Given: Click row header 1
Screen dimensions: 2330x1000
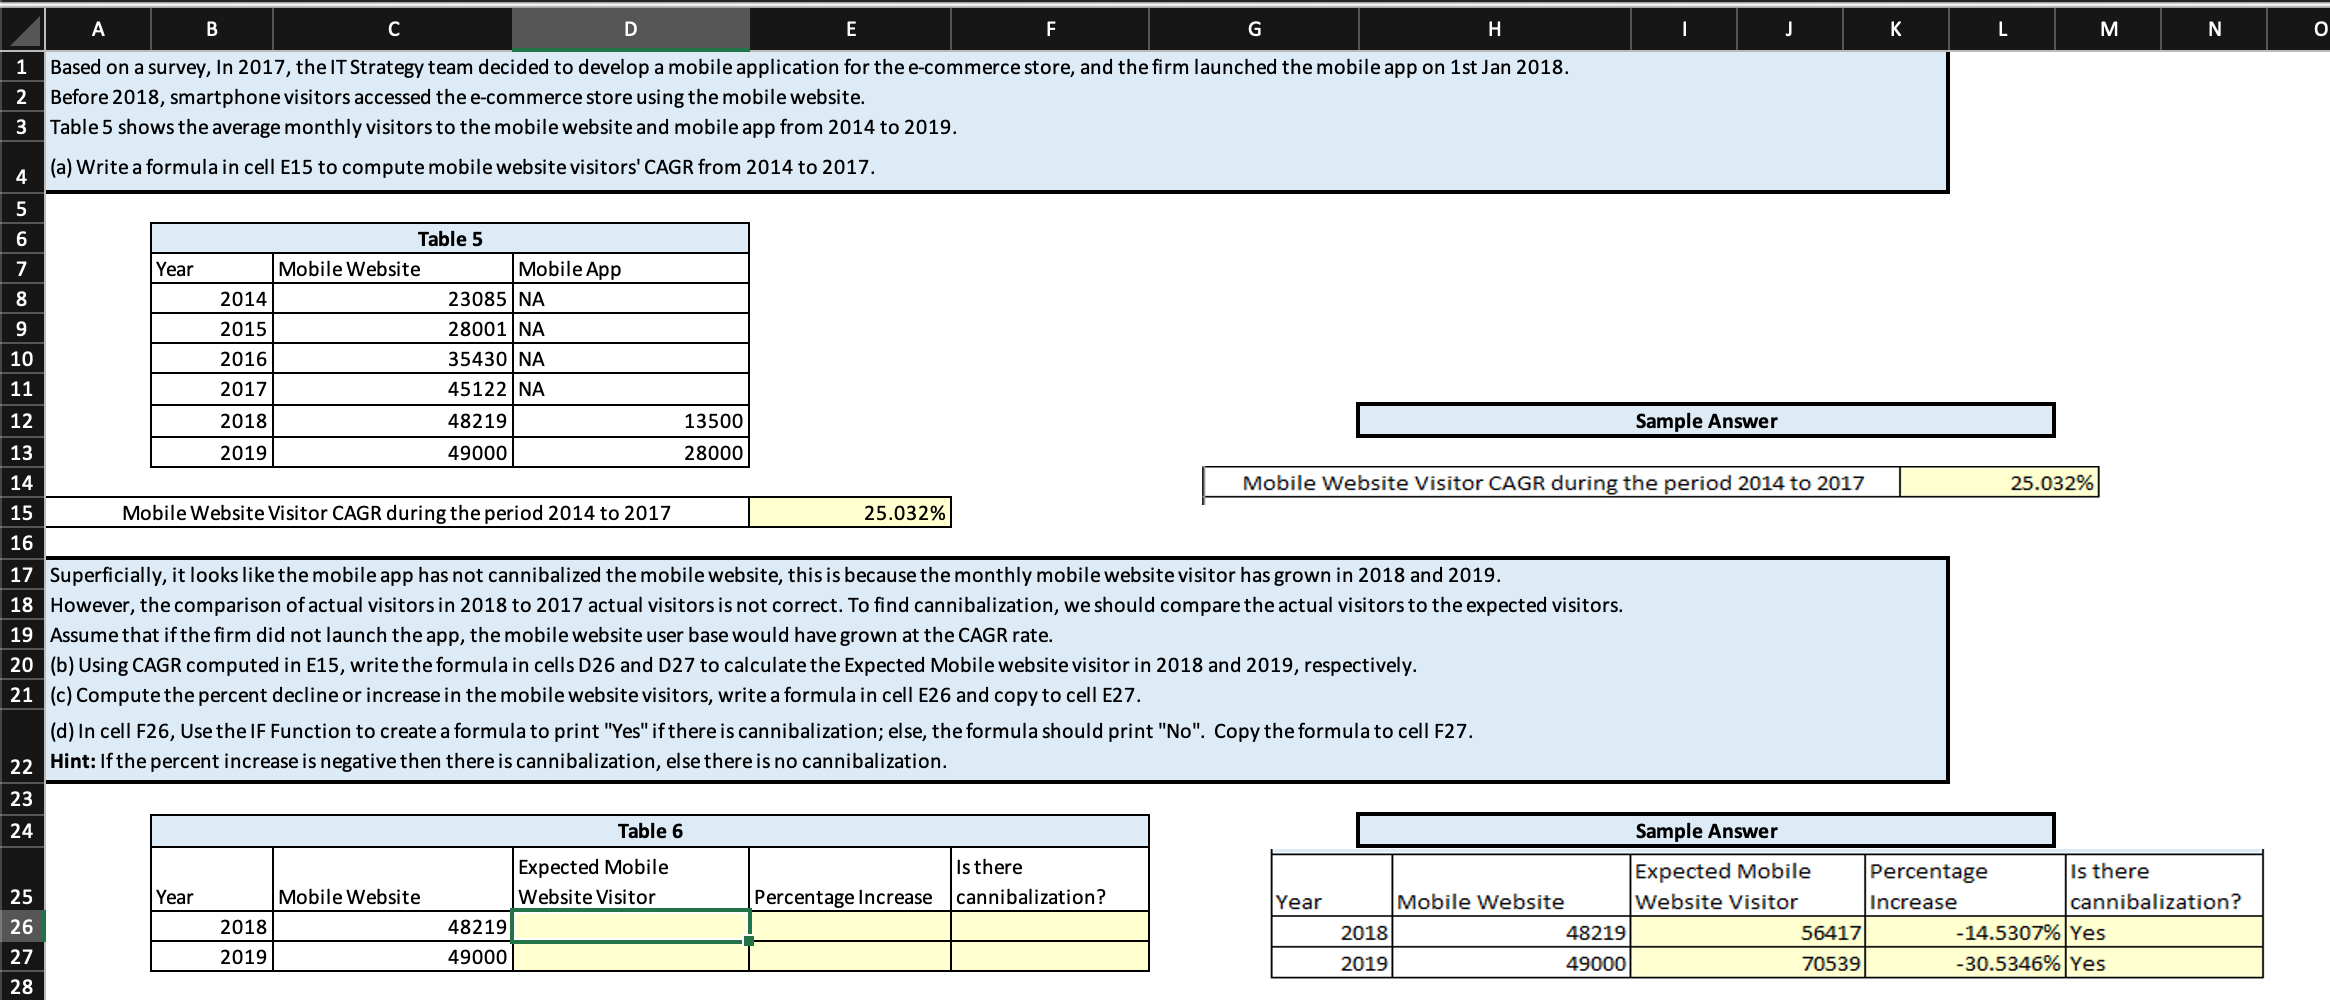Looking at the screenshot, I should pyautogui.click(x=22, y=68).
